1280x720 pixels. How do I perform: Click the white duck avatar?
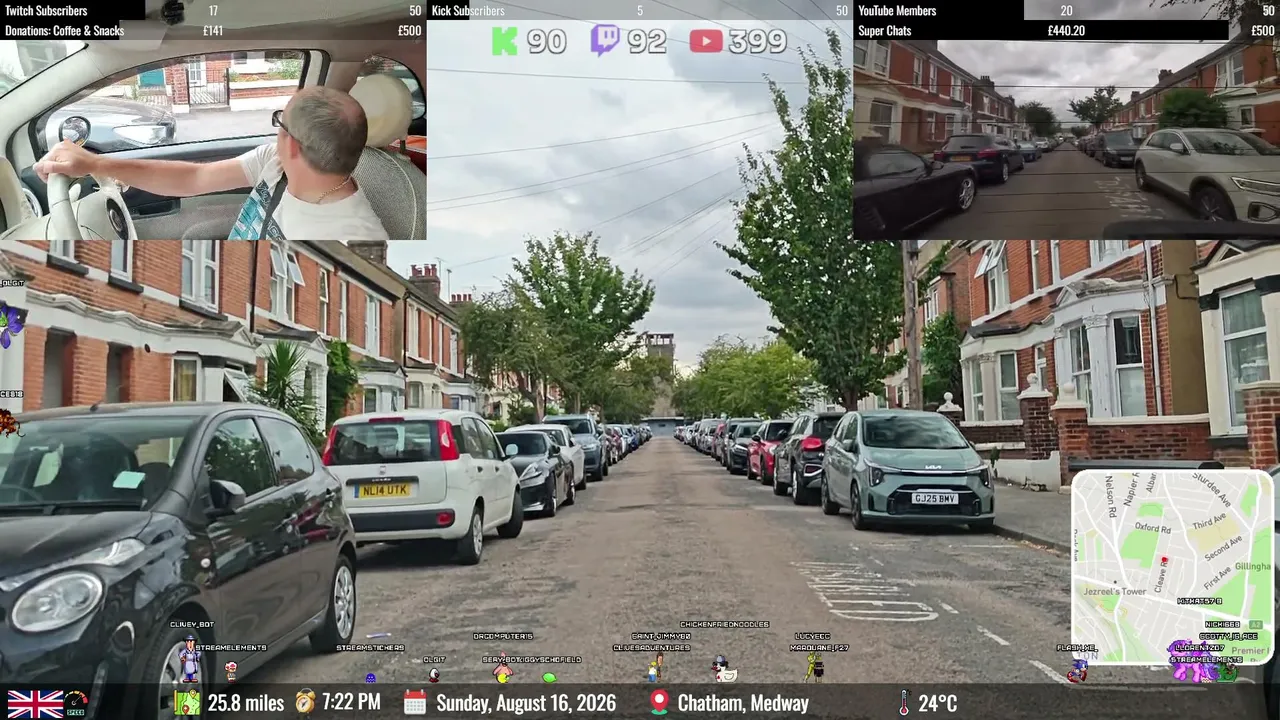pos(723,670)
